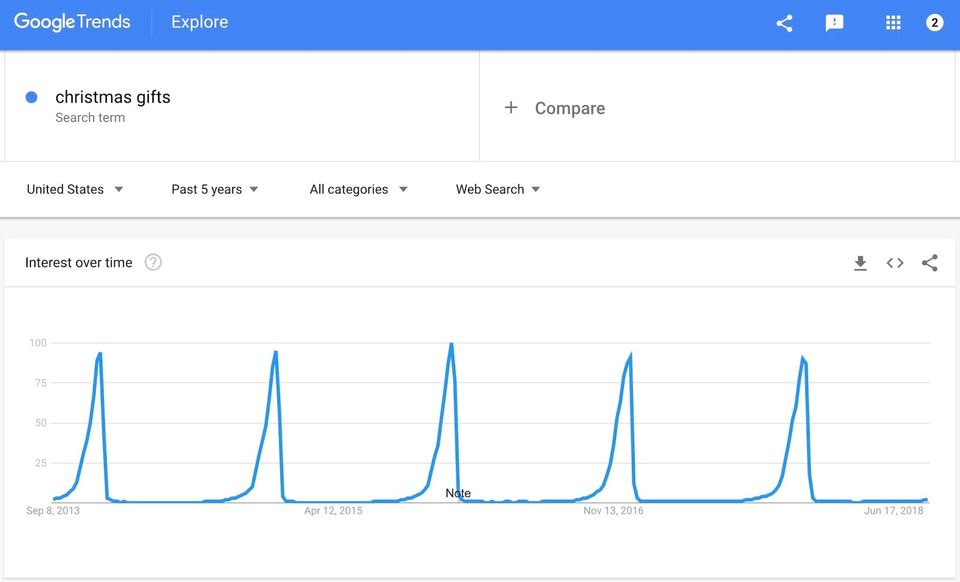This screenshot has width=960, height=582.
Task: Click the share icon in the header
Action: 784,23
